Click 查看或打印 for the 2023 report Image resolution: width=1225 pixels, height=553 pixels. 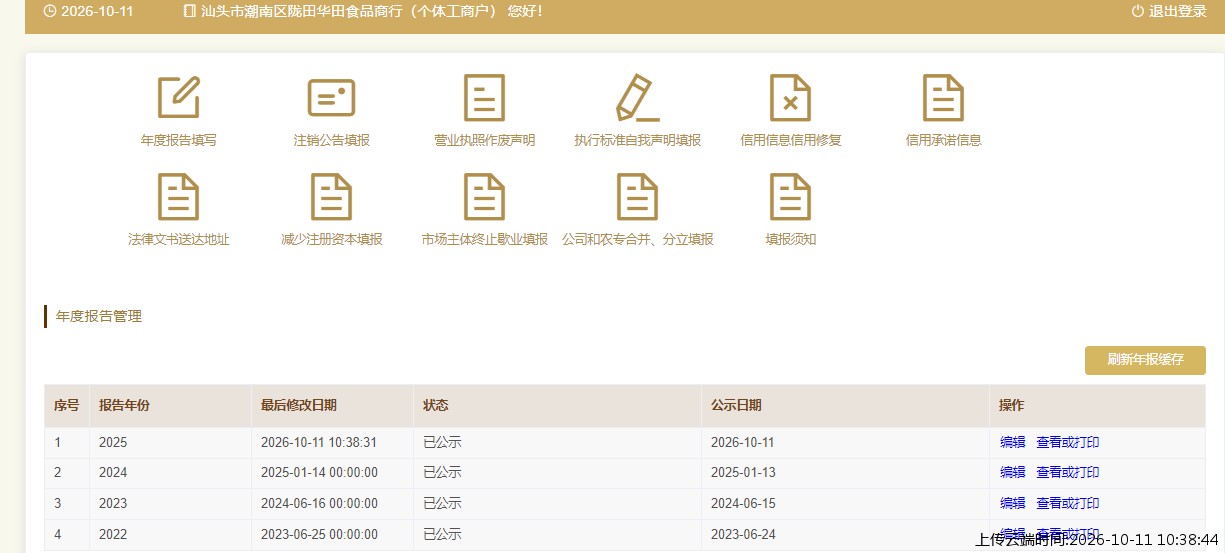point(1068,503)
